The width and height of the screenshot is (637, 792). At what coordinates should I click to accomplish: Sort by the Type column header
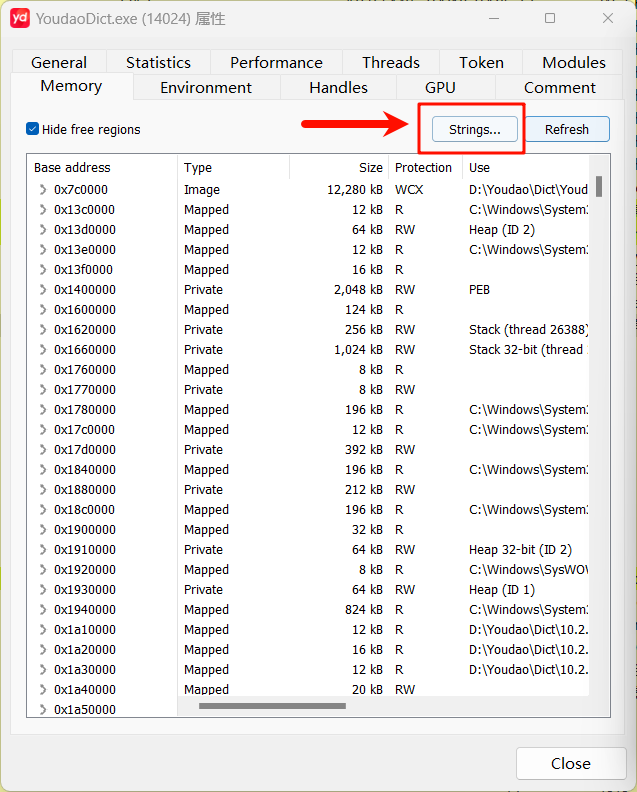coord(233,167)
